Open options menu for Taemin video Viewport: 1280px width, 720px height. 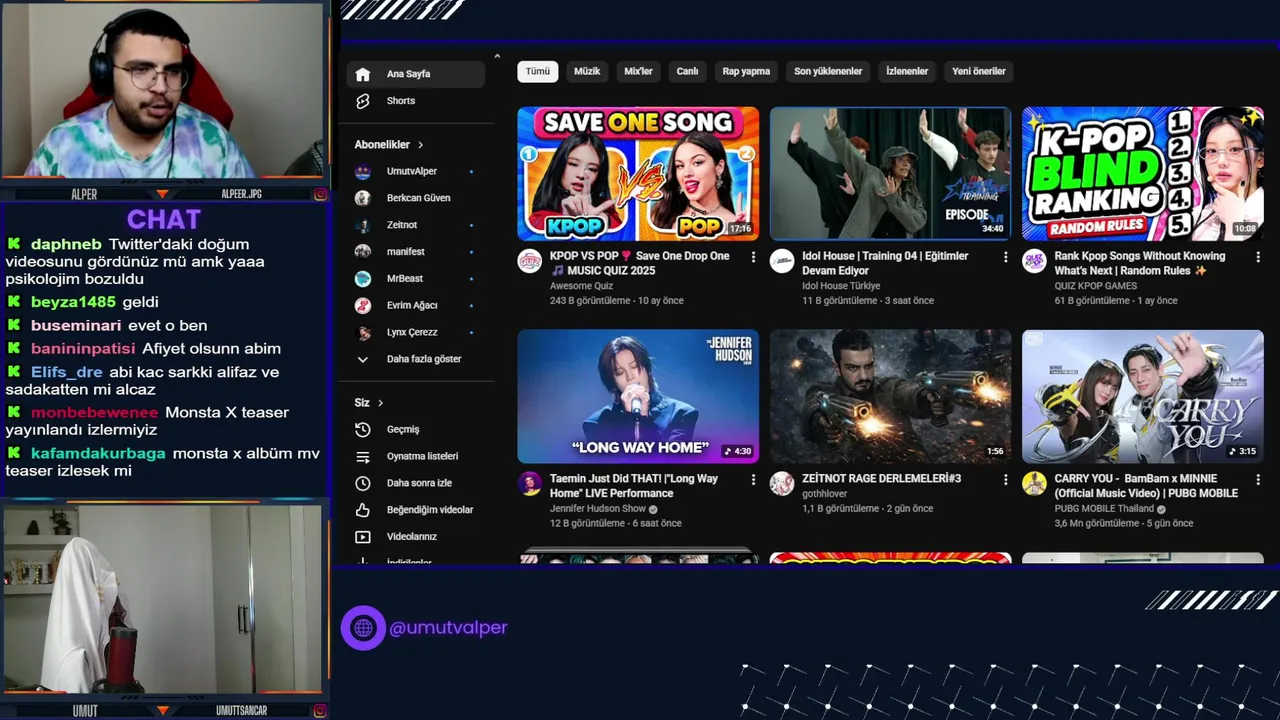[x=753, y=480]
